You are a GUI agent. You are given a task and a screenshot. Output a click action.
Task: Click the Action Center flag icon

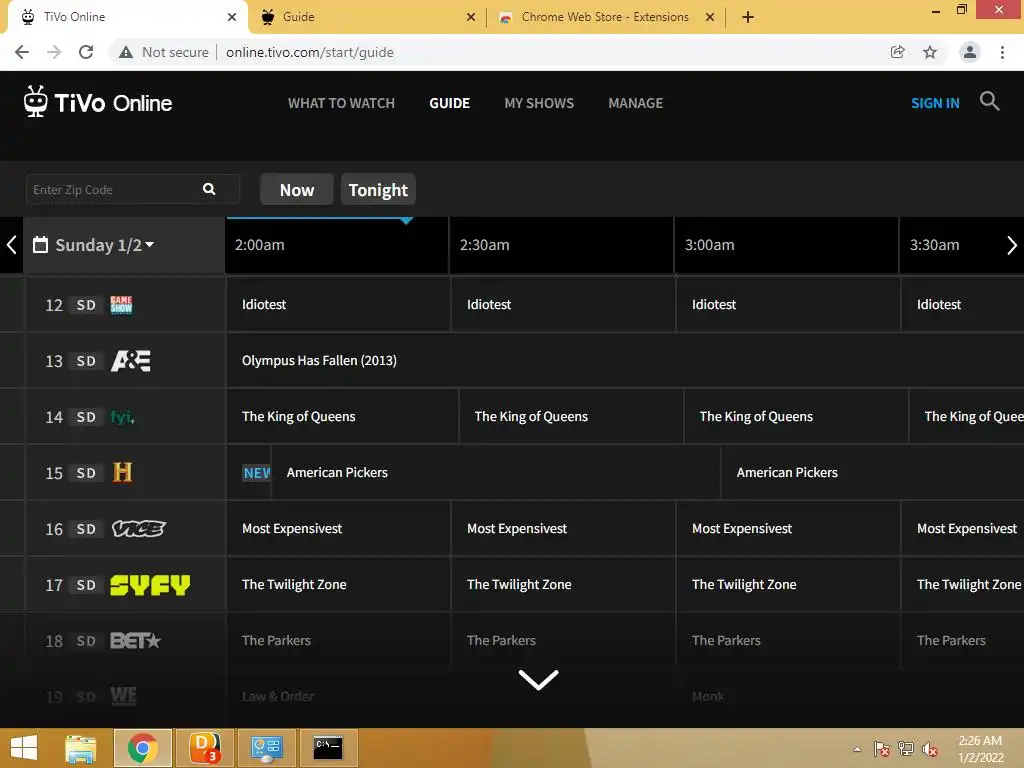pos(882,749)
